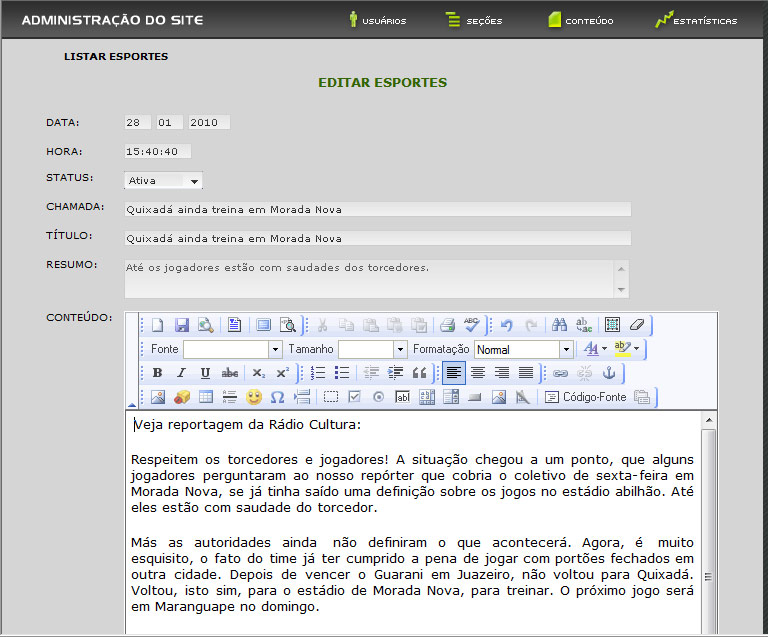768x637 pixels.
Task: Insert special character with Omega icon
Action: [x=278, y=397]
